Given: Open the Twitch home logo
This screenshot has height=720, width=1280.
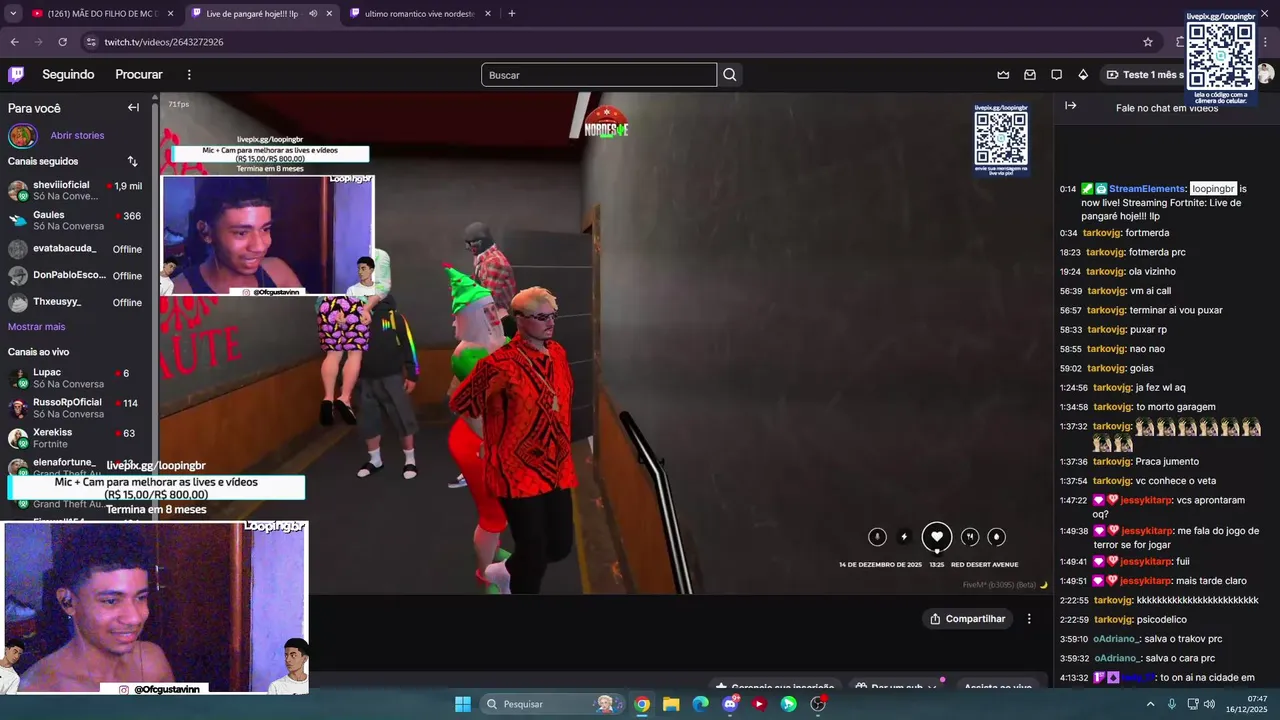Looking at the screenshot, I should click(x=16, y=74).
